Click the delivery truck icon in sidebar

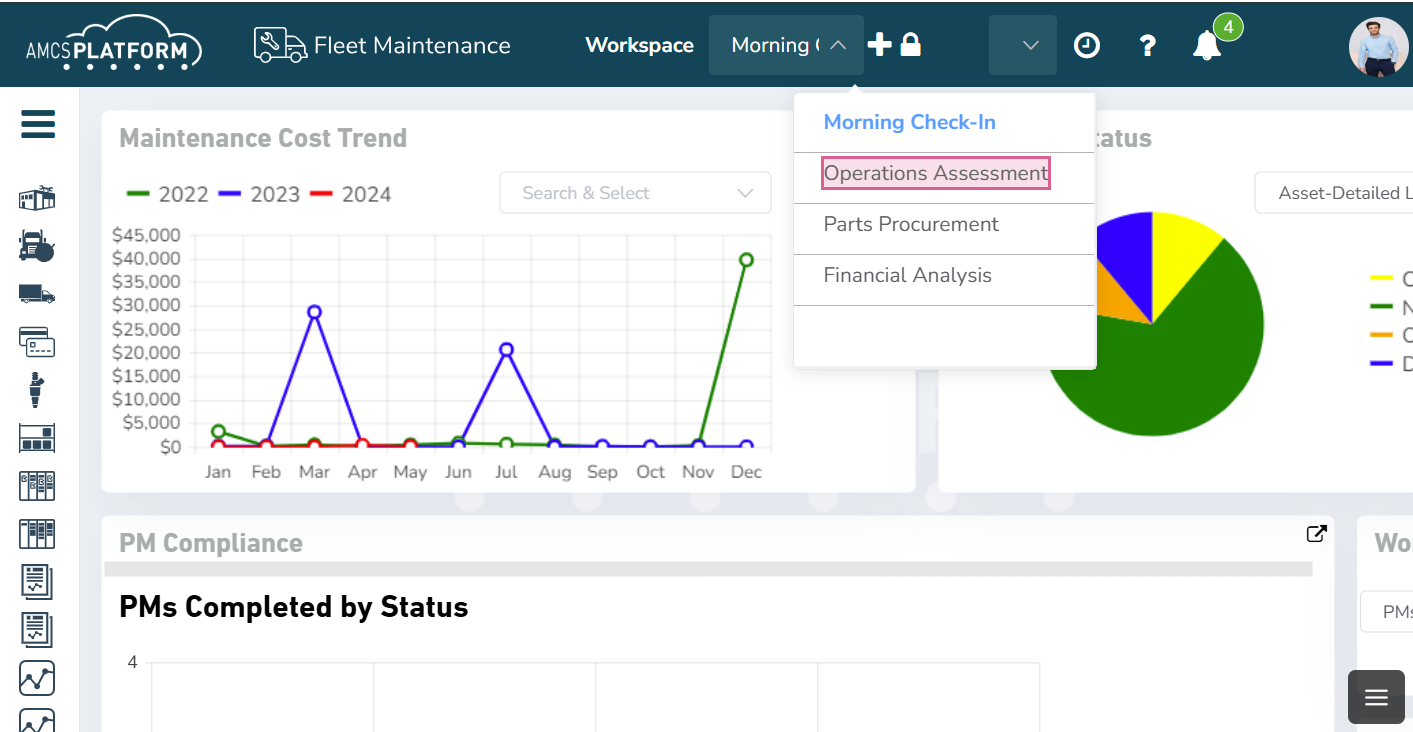[37, 294]
